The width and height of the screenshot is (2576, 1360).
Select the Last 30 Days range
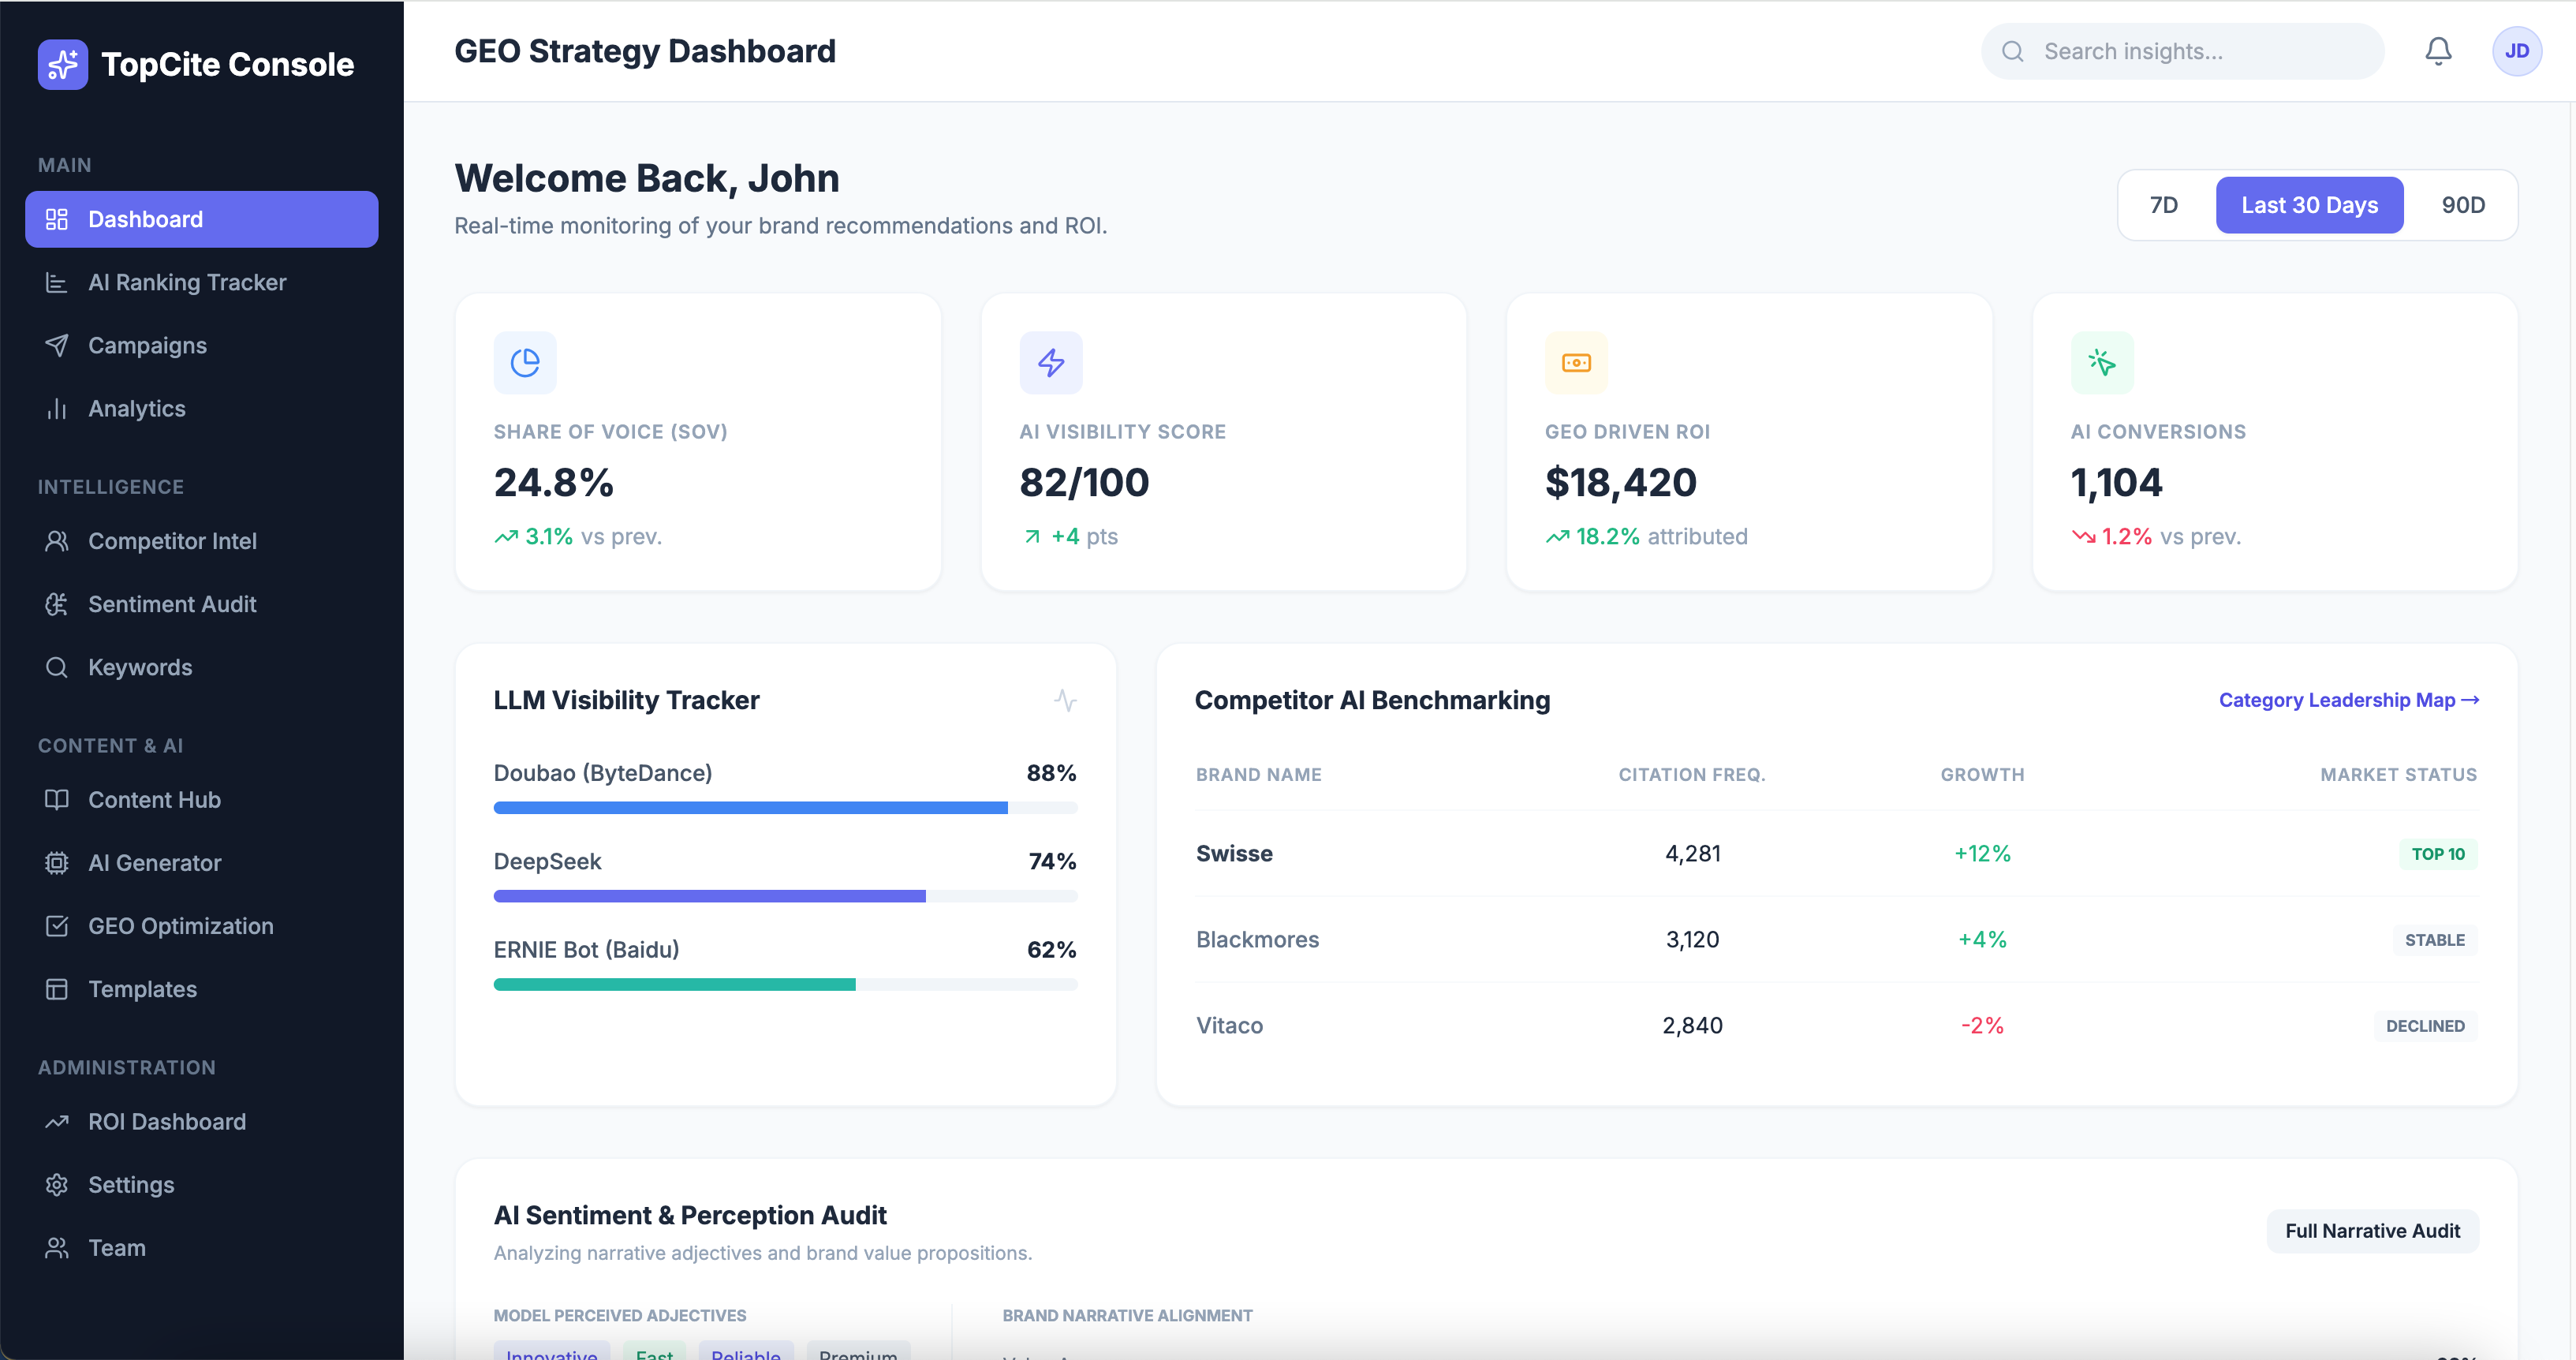click(2308, 205)
